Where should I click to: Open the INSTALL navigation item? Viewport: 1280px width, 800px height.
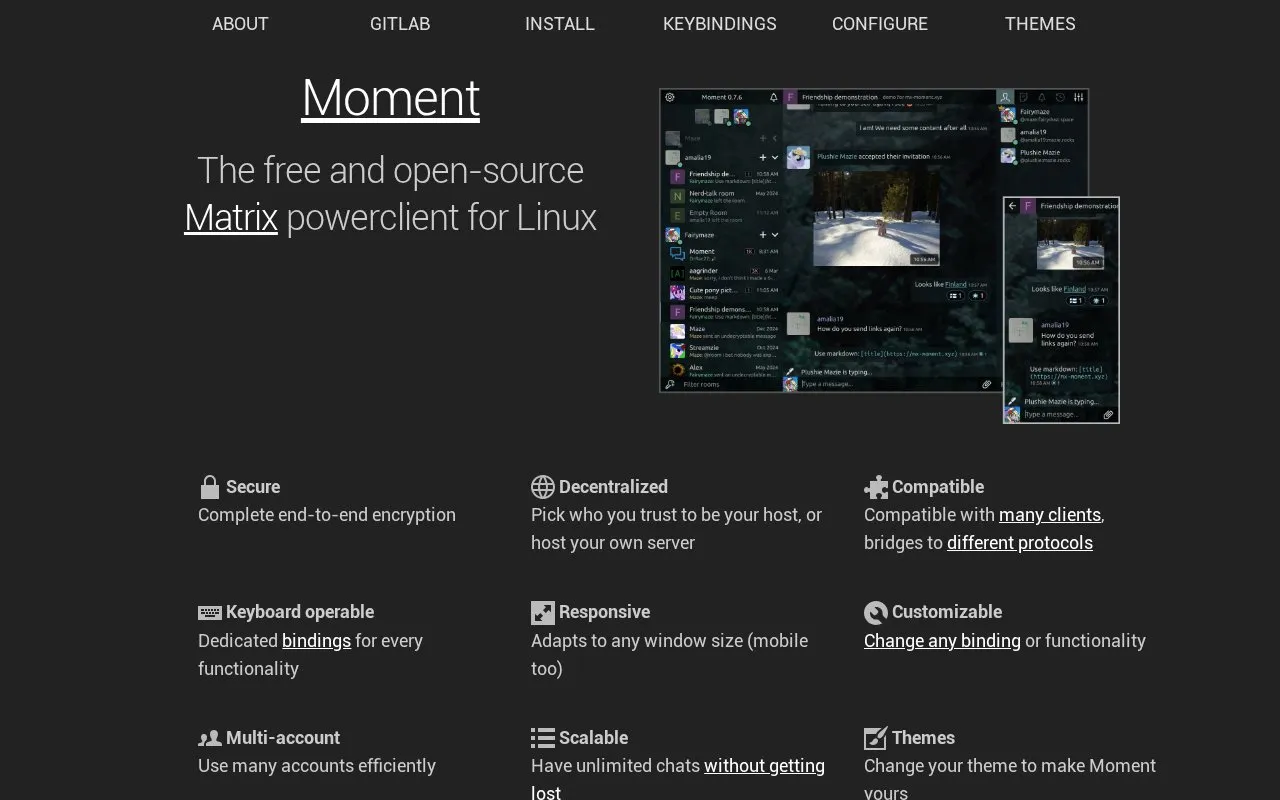pyautogui.click(x=560, y=24)
